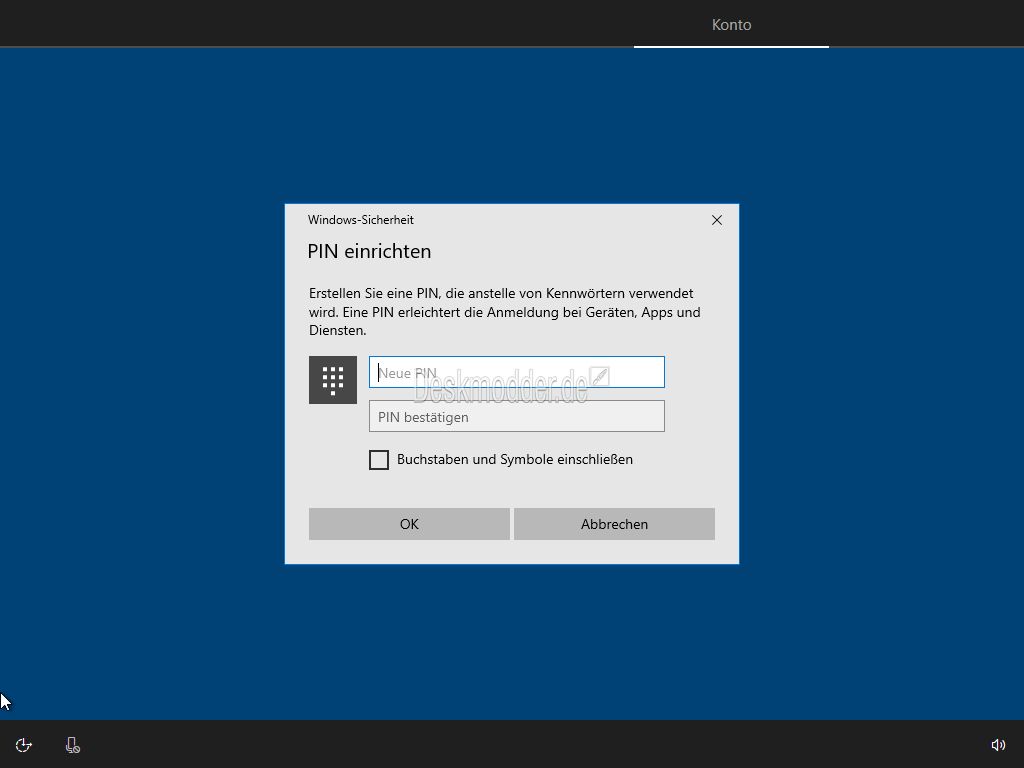
Task: Focus the Neue PIN input field
Action: pyautogui.click(x=517, y=372)
